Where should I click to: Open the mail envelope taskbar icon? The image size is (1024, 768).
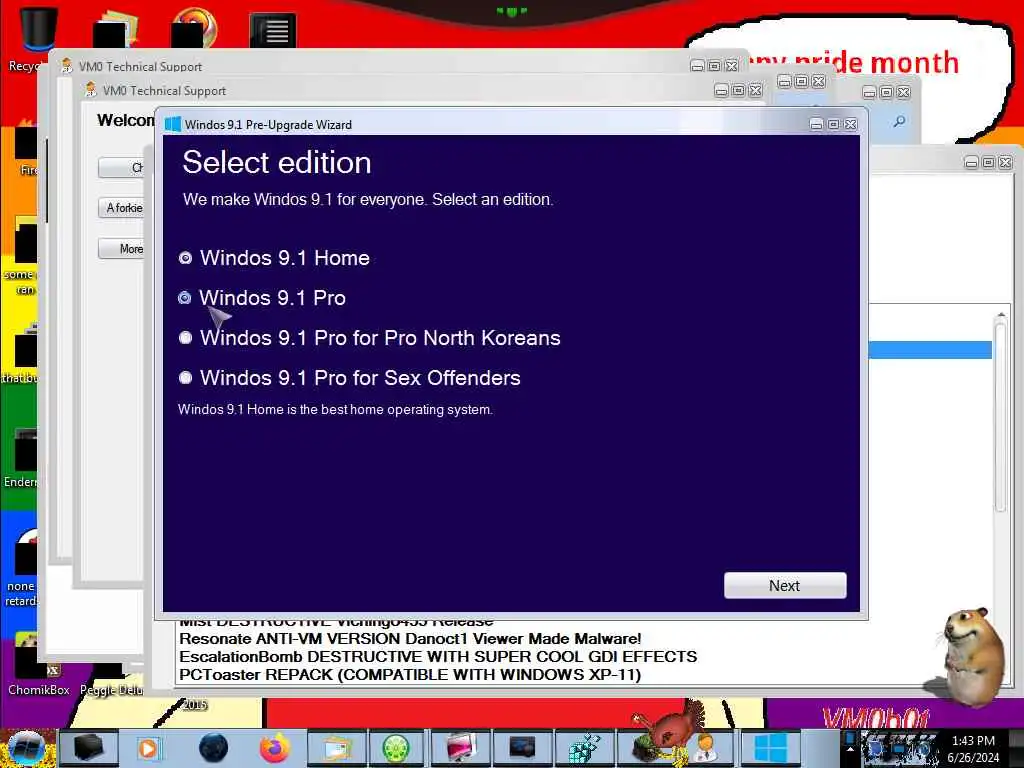[x=336, y=748]
